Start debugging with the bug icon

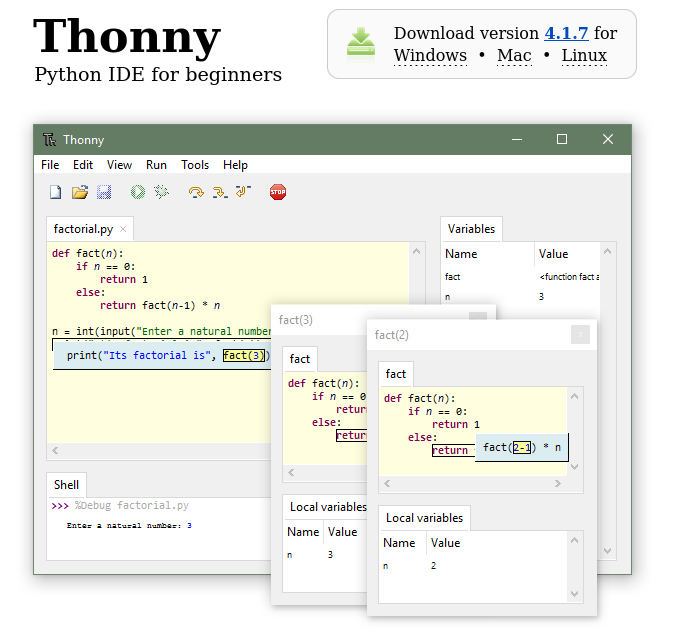(161, 192)
